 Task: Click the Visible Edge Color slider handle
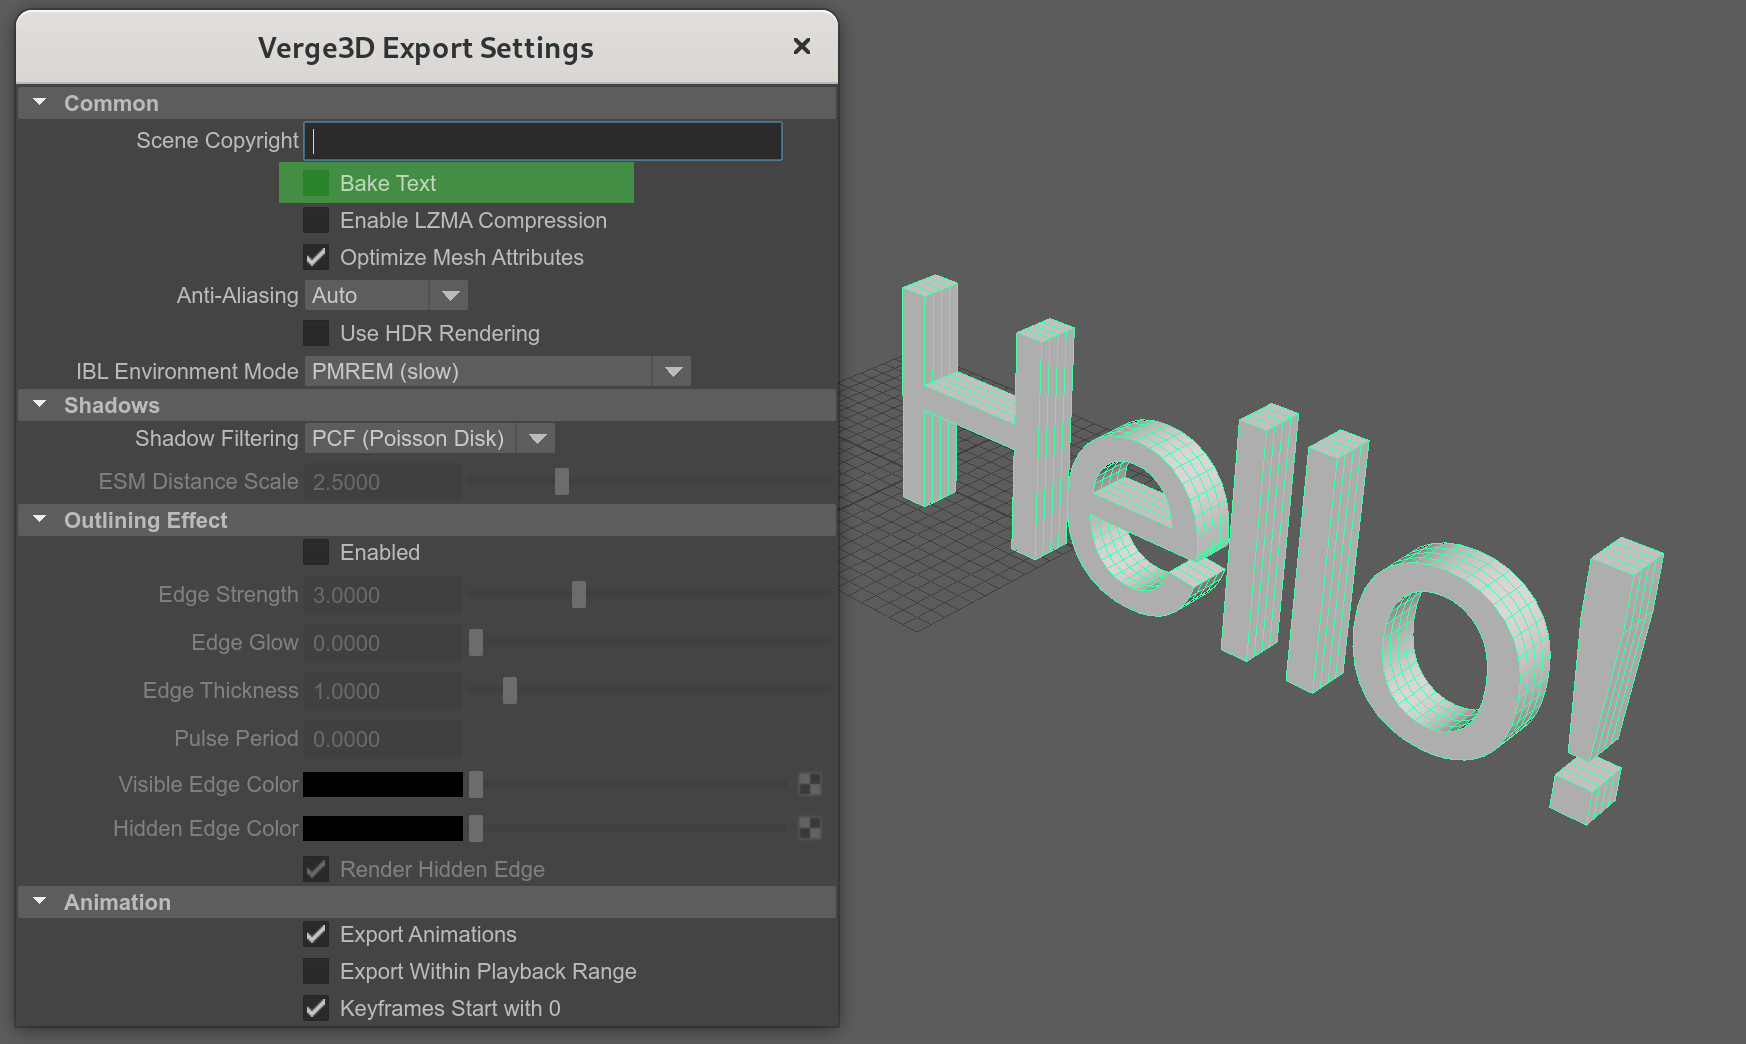[x=476, y=784]
